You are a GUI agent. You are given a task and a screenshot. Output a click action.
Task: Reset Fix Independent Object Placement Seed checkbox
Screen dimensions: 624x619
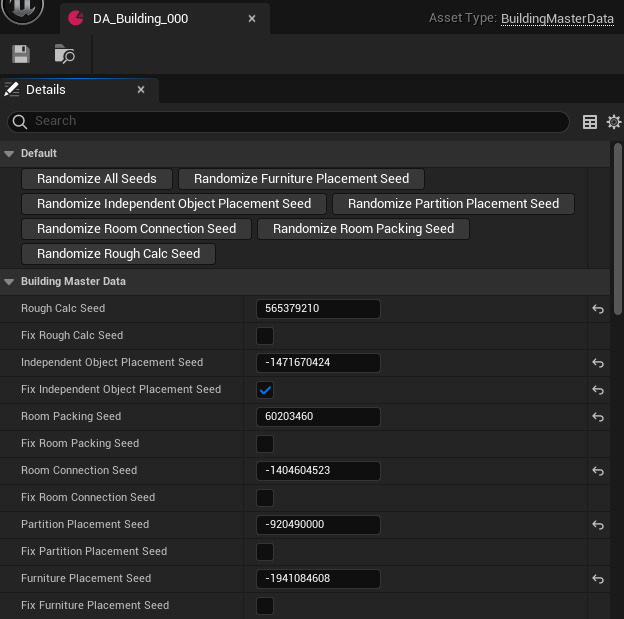click(598, 390)
